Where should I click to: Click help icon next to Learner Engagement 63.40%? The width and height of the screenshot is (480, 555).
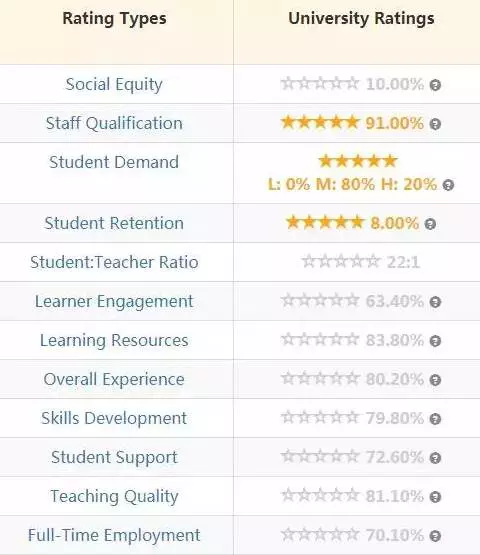pos(435,302)
